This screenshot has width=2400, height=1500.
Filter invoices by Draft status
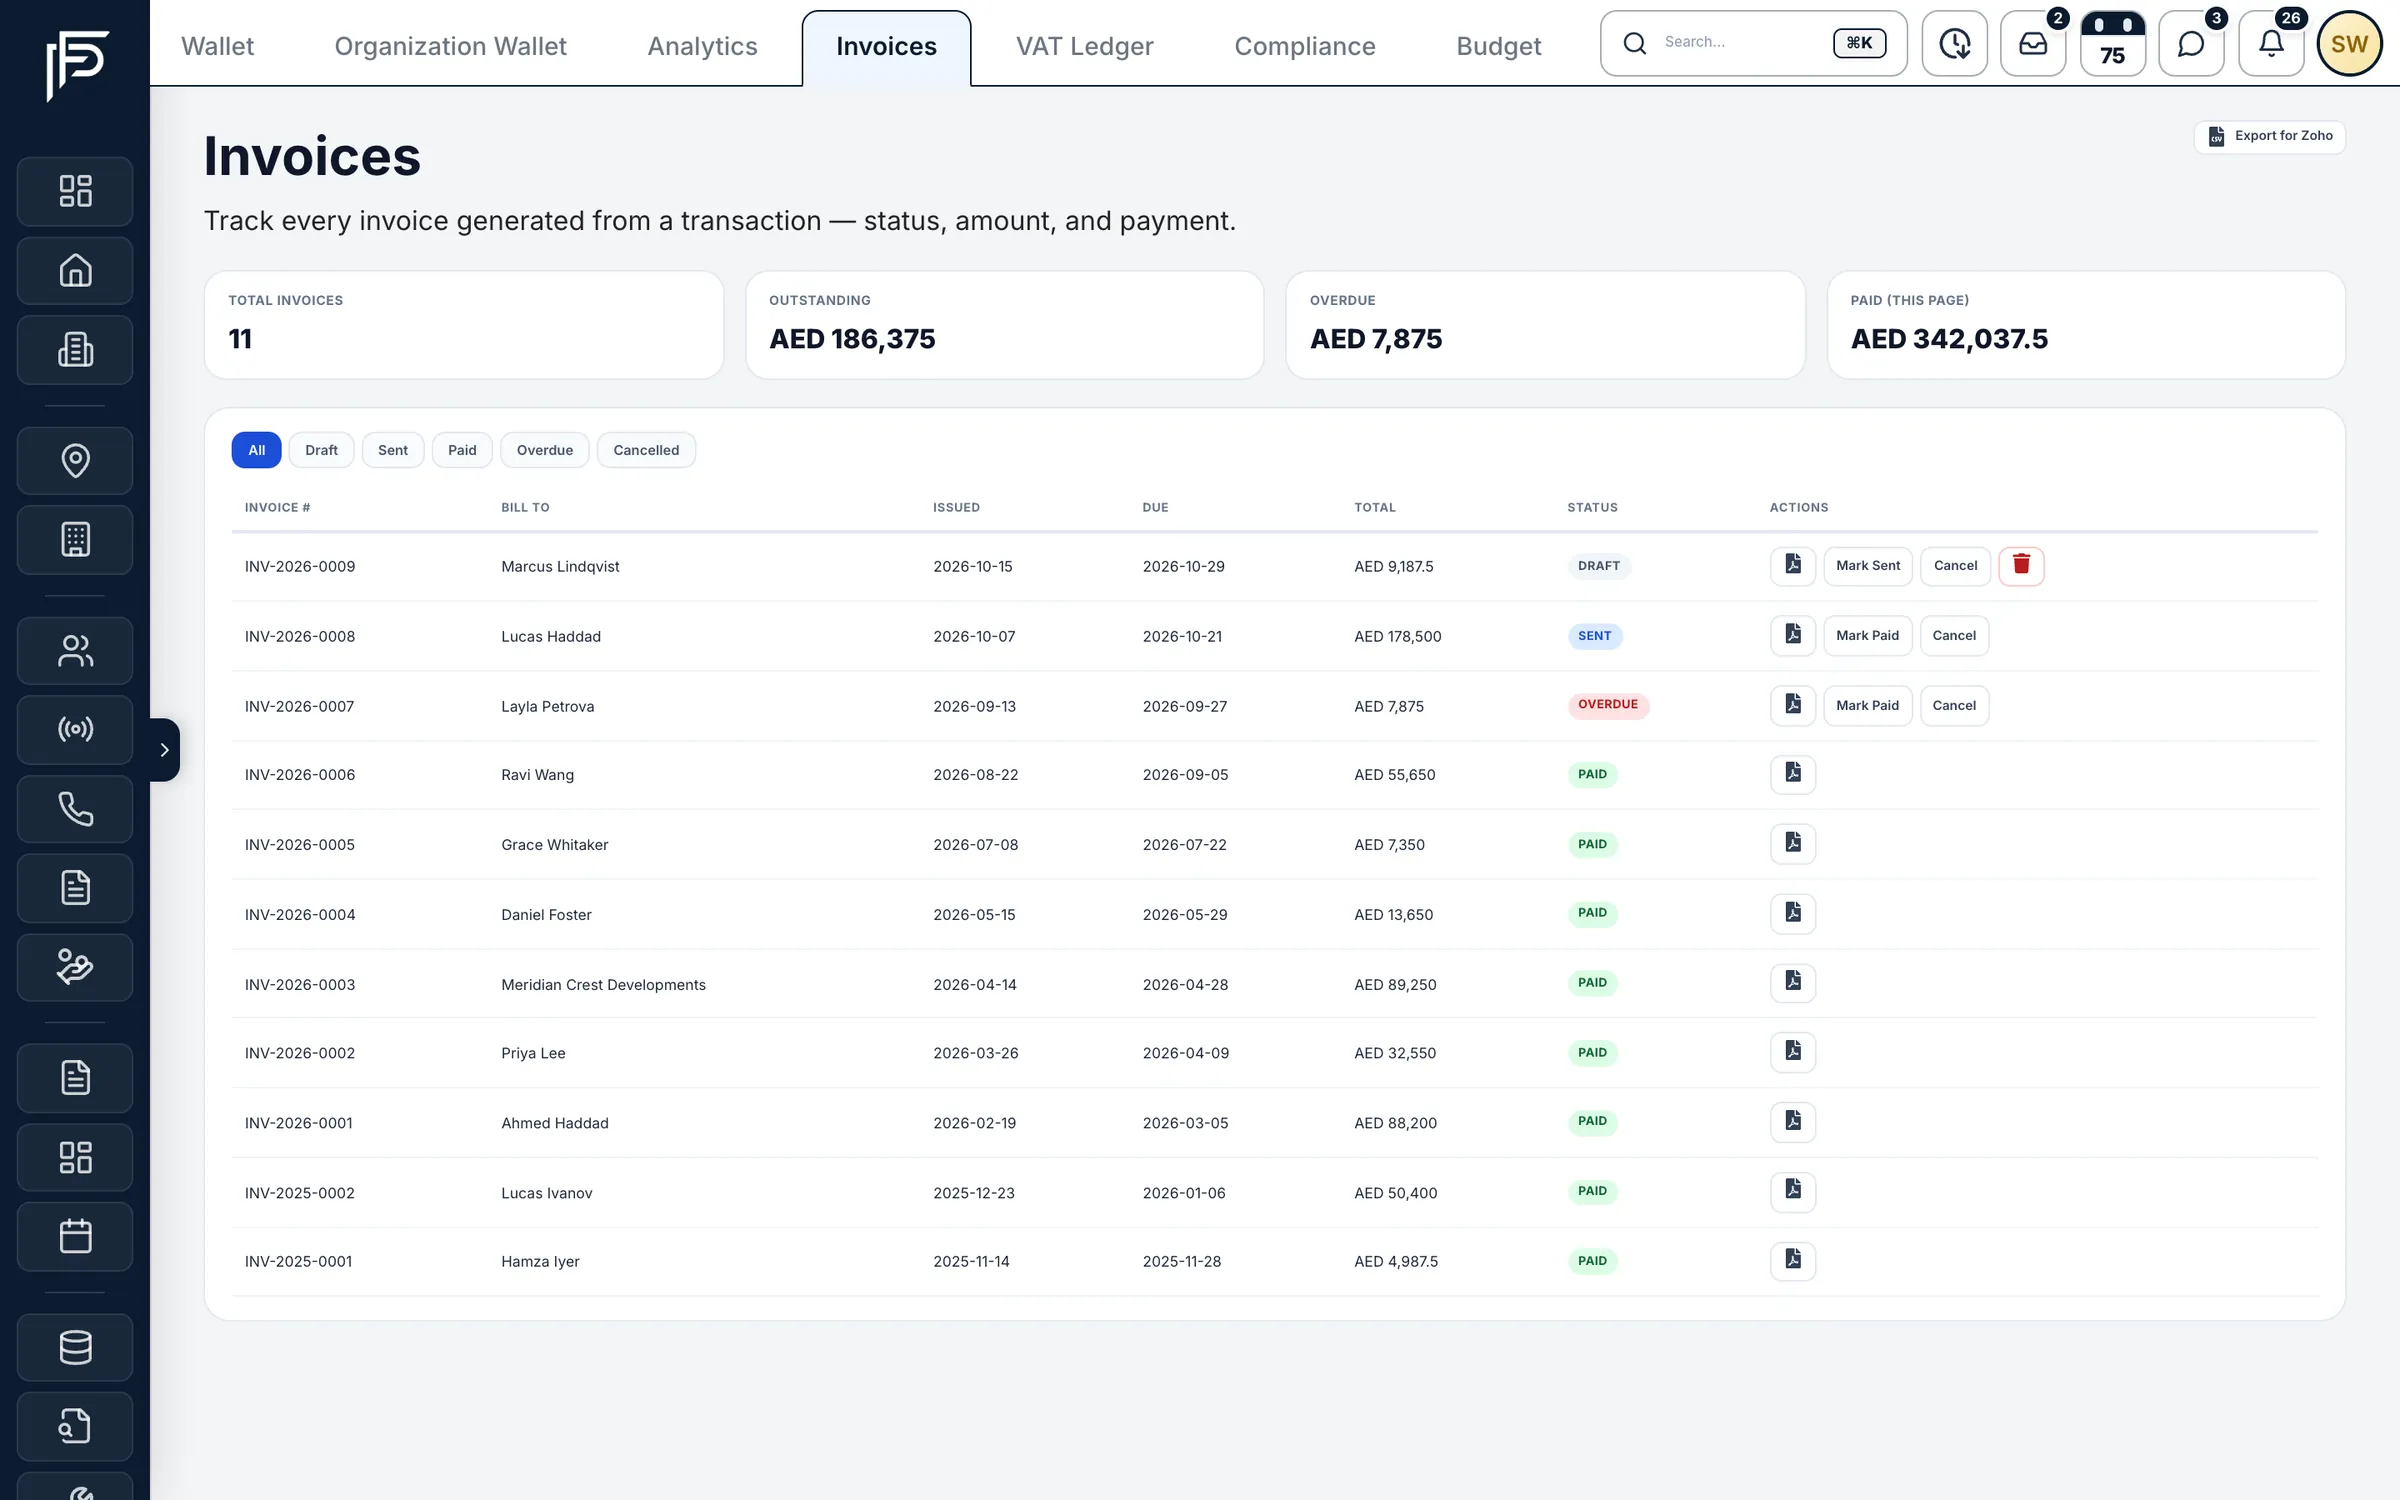321,450
